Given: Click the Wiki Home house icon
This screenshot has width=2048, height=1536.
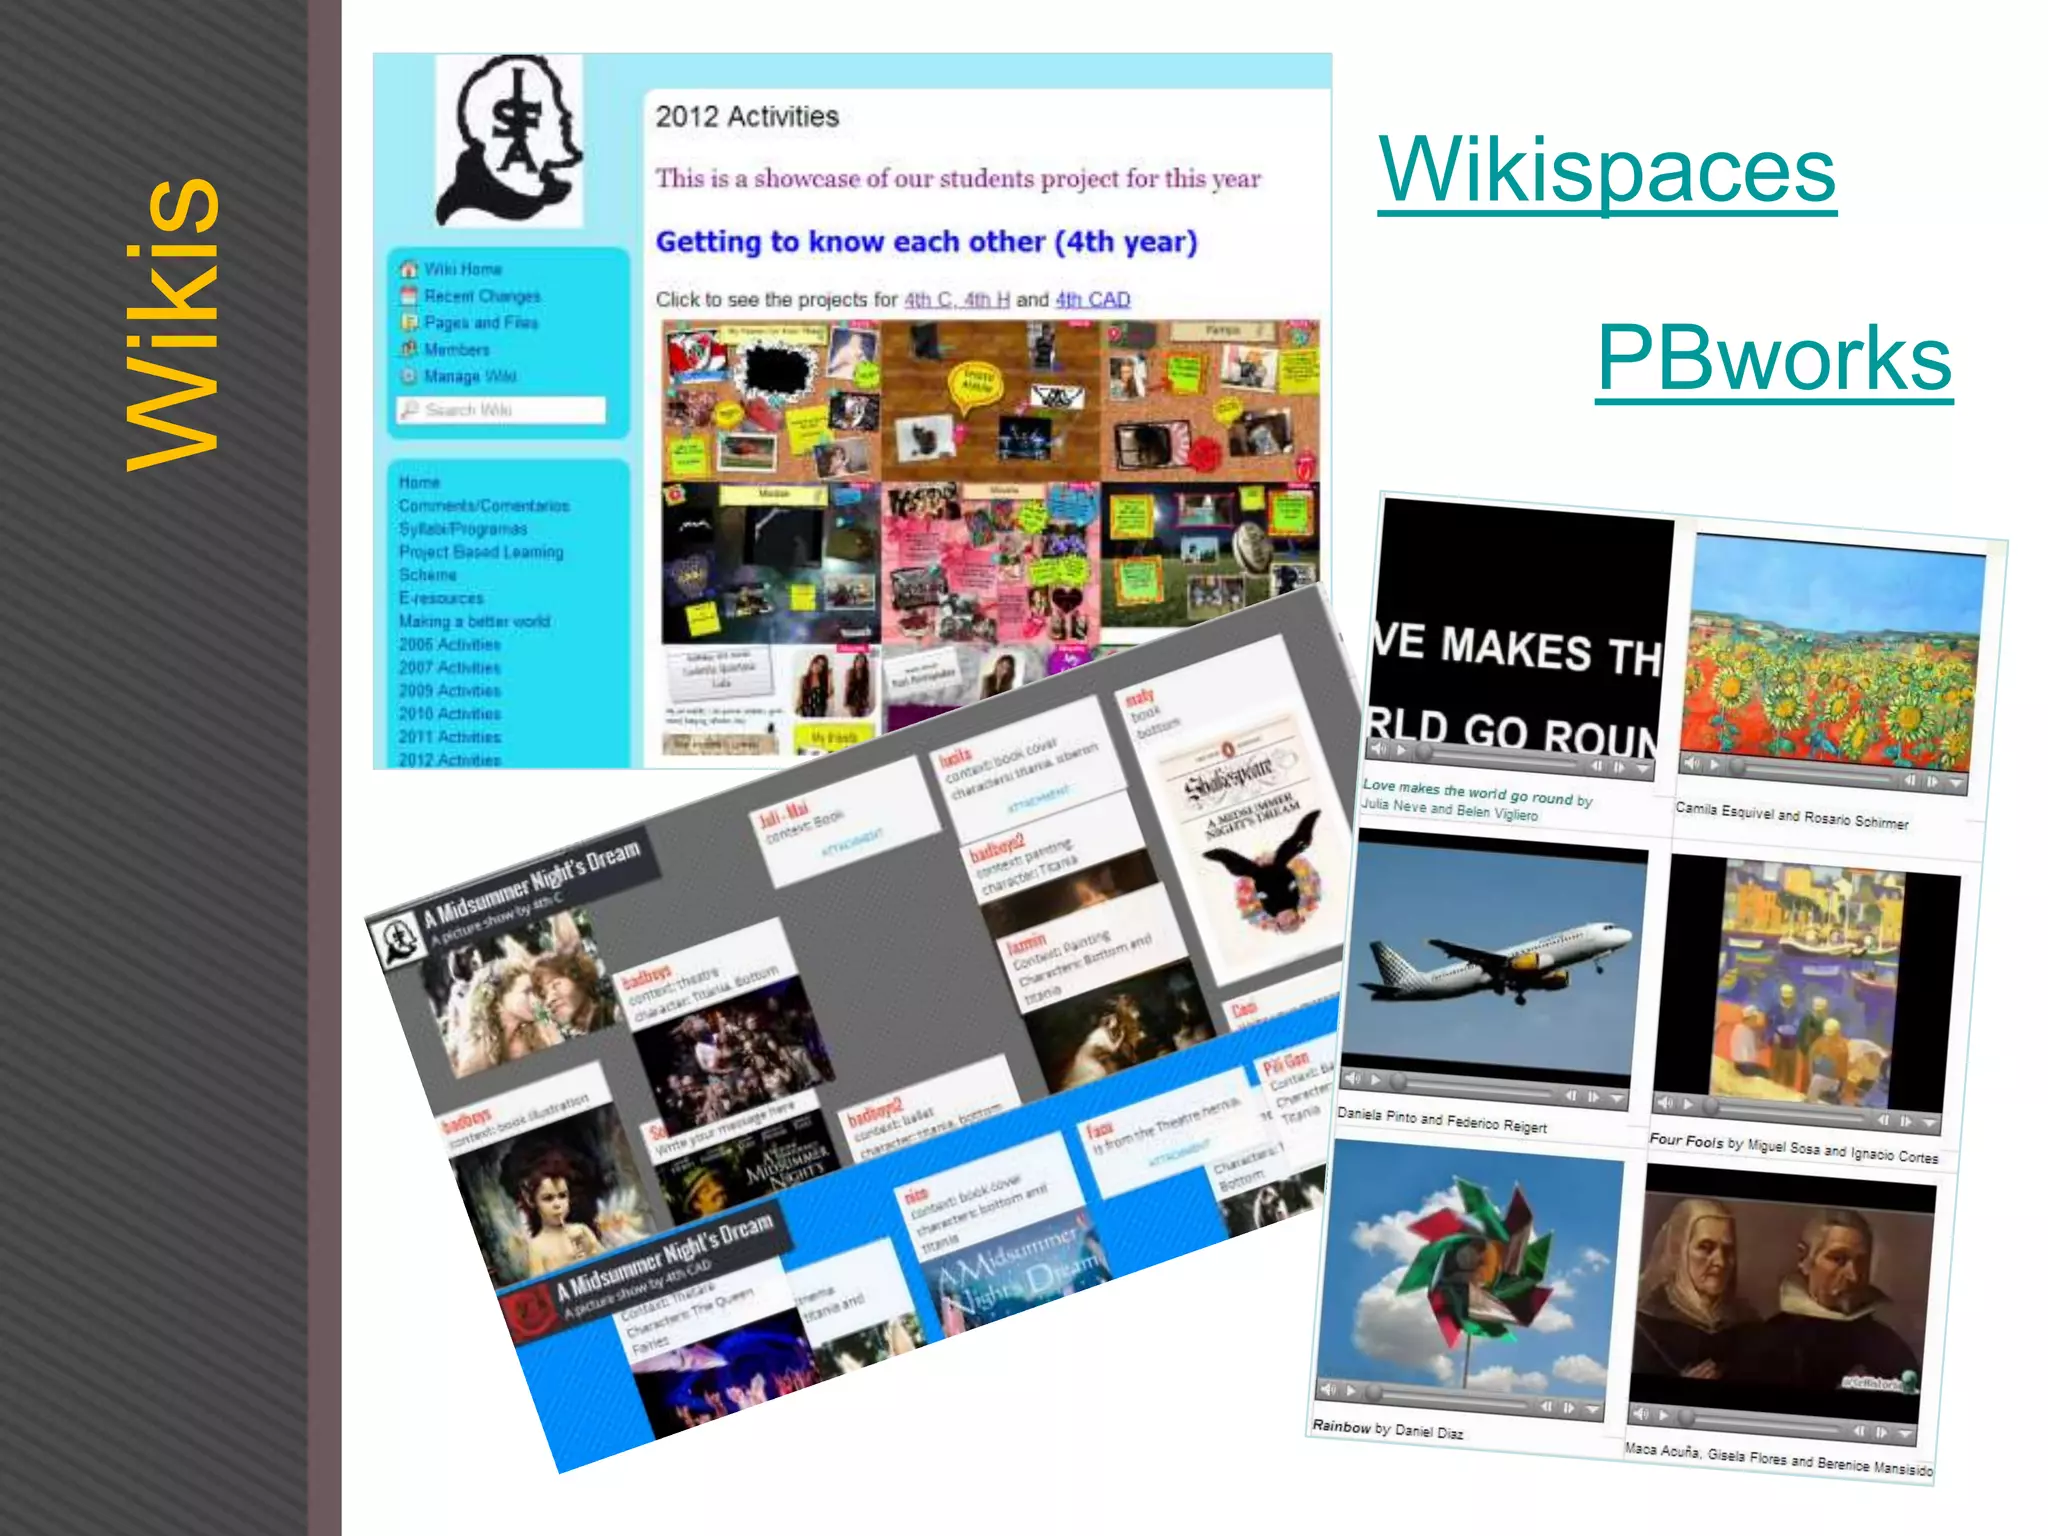Looking at the screenshot, I should point(408,269).
